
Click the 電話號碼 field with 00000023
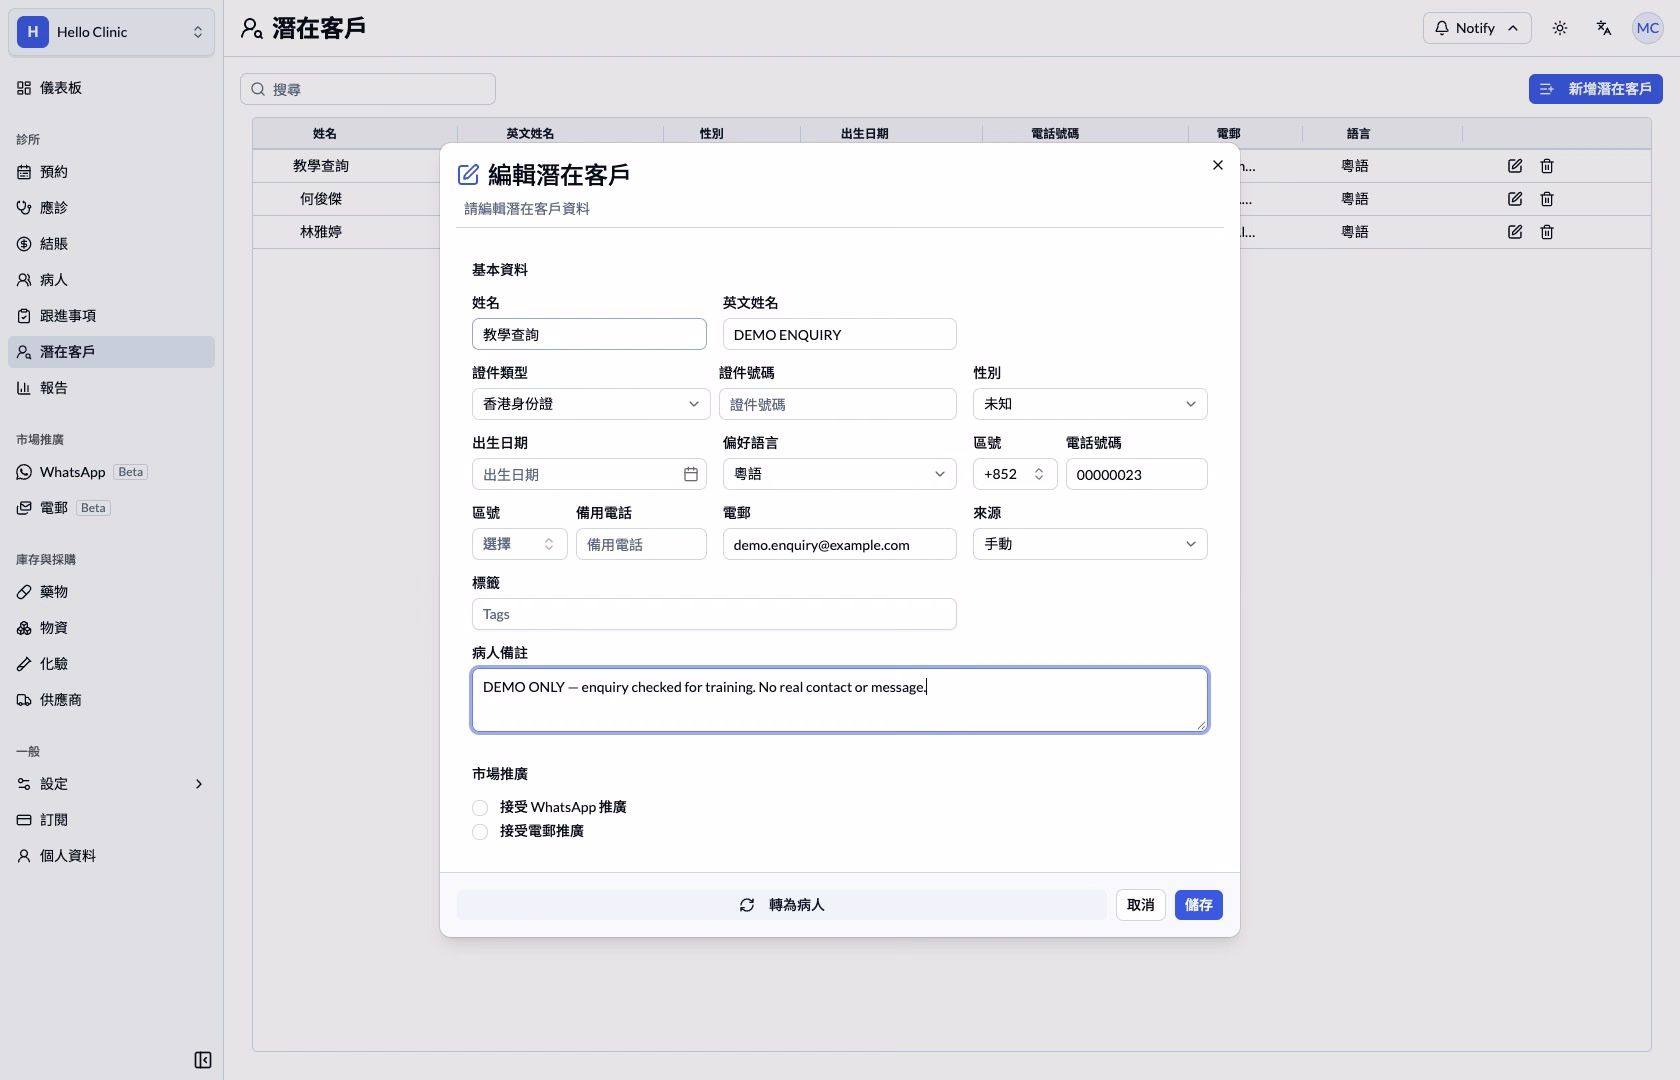click(1137, 474)
